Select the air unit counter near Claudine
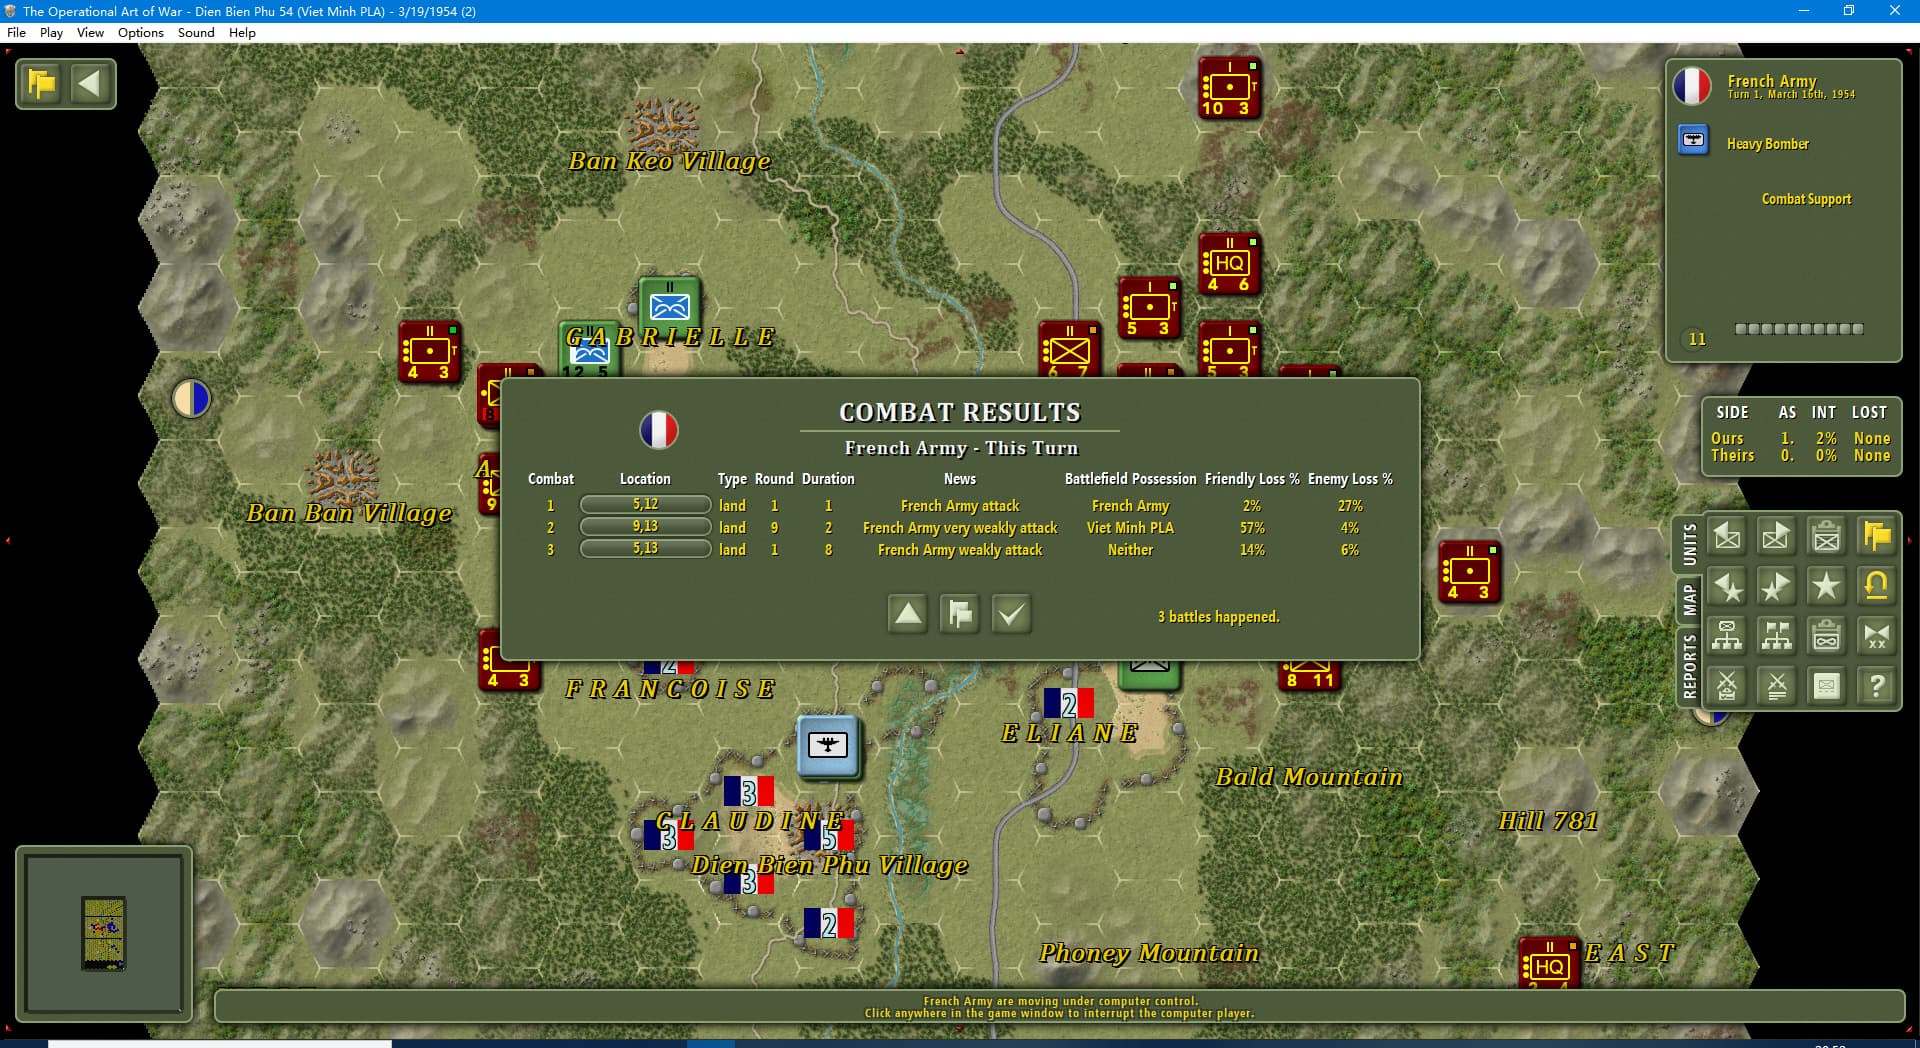Viewport: 1920px width, 1048px height. tap(828, 746)
